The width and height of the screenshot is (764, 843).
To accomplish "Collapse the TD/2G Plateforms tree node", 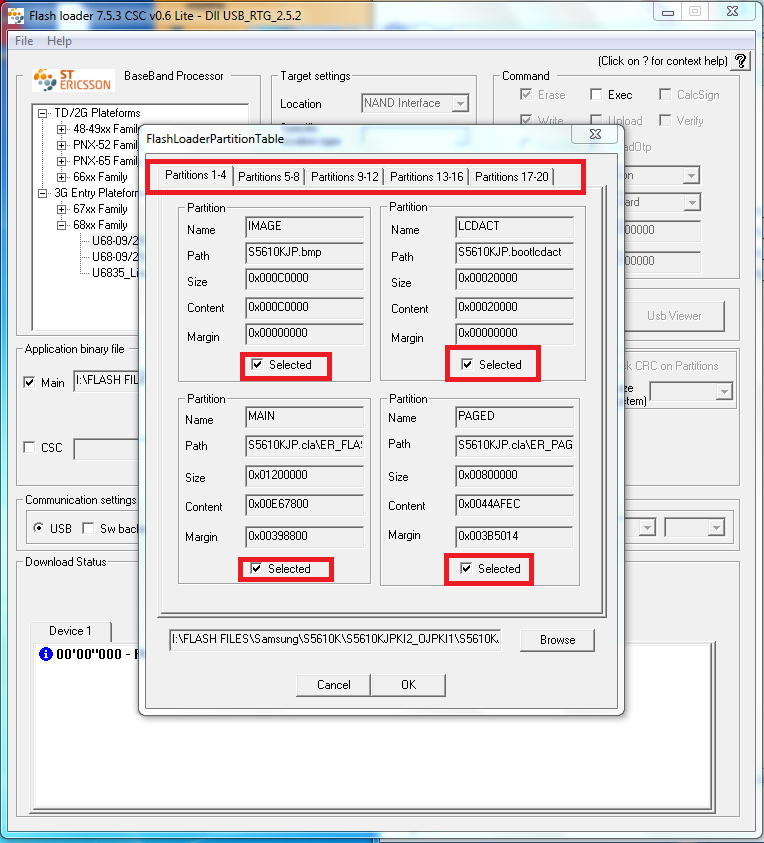I will (x=42, y=113).
